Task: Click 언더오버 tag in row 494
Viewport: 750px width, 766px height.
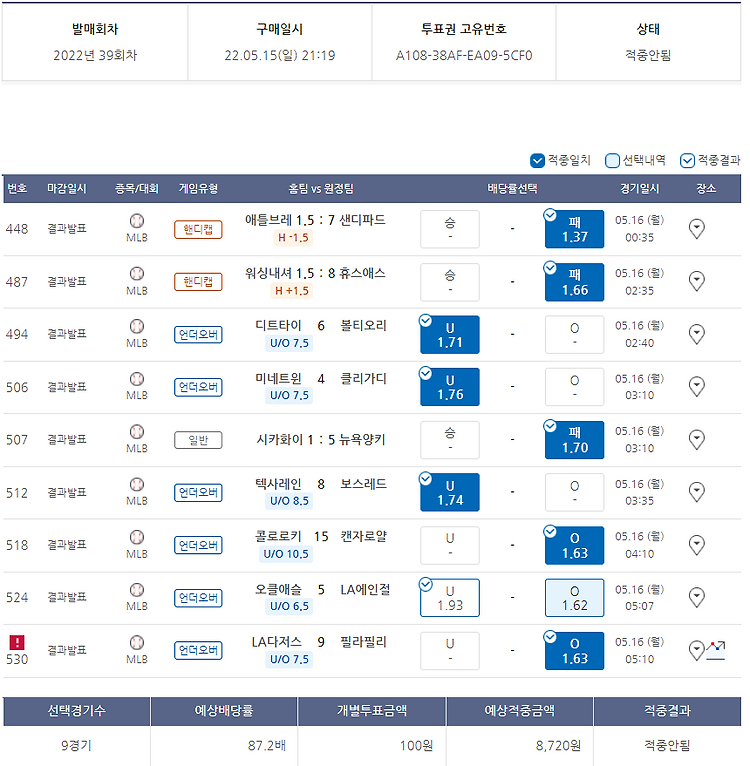Action: point(198,335)
